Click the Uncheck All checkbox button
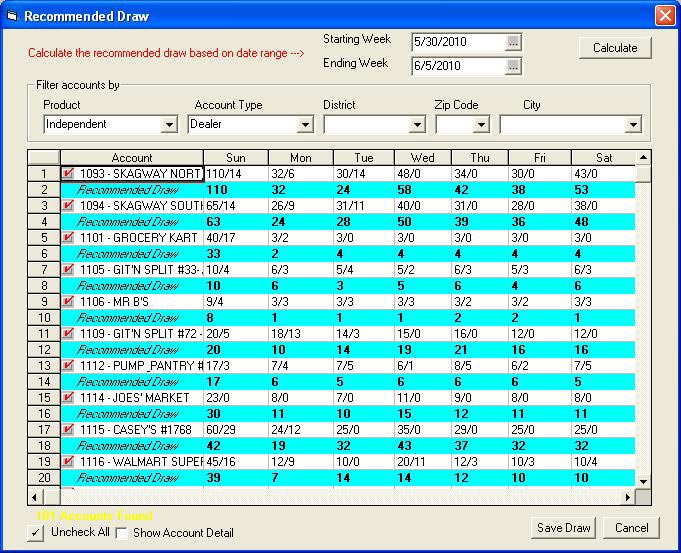 36,533
